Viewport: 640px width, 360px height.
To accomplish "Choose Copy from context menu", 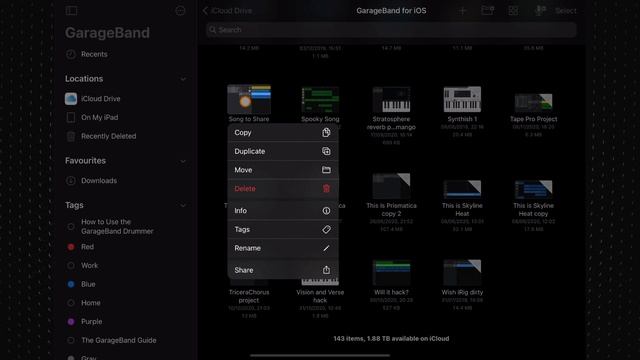I will click(x=283, y=133).
